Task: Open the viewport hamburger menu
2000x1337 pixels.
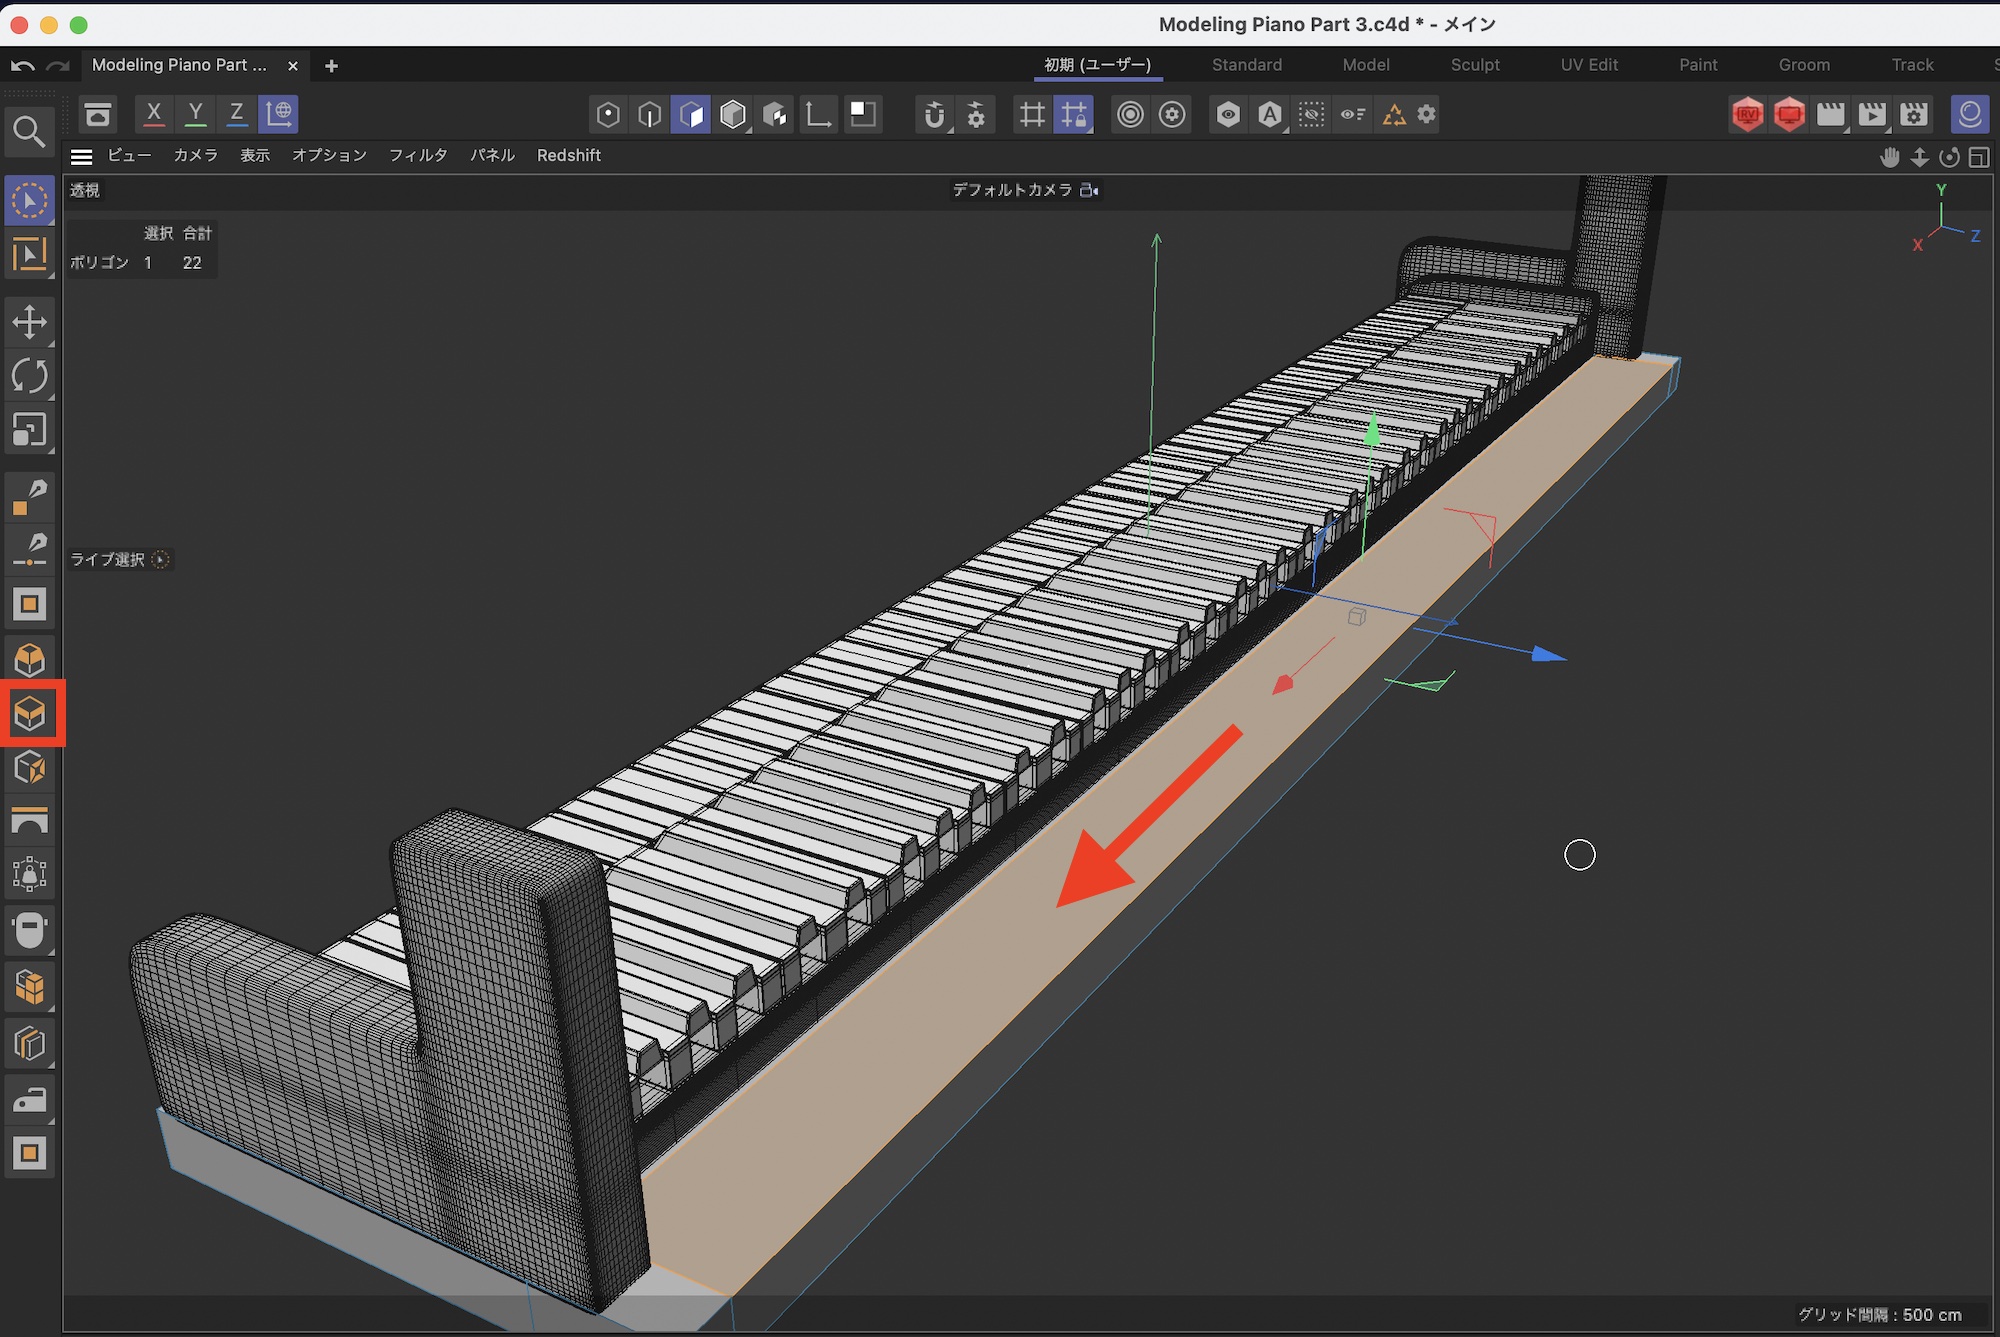Action: (82, 156)
